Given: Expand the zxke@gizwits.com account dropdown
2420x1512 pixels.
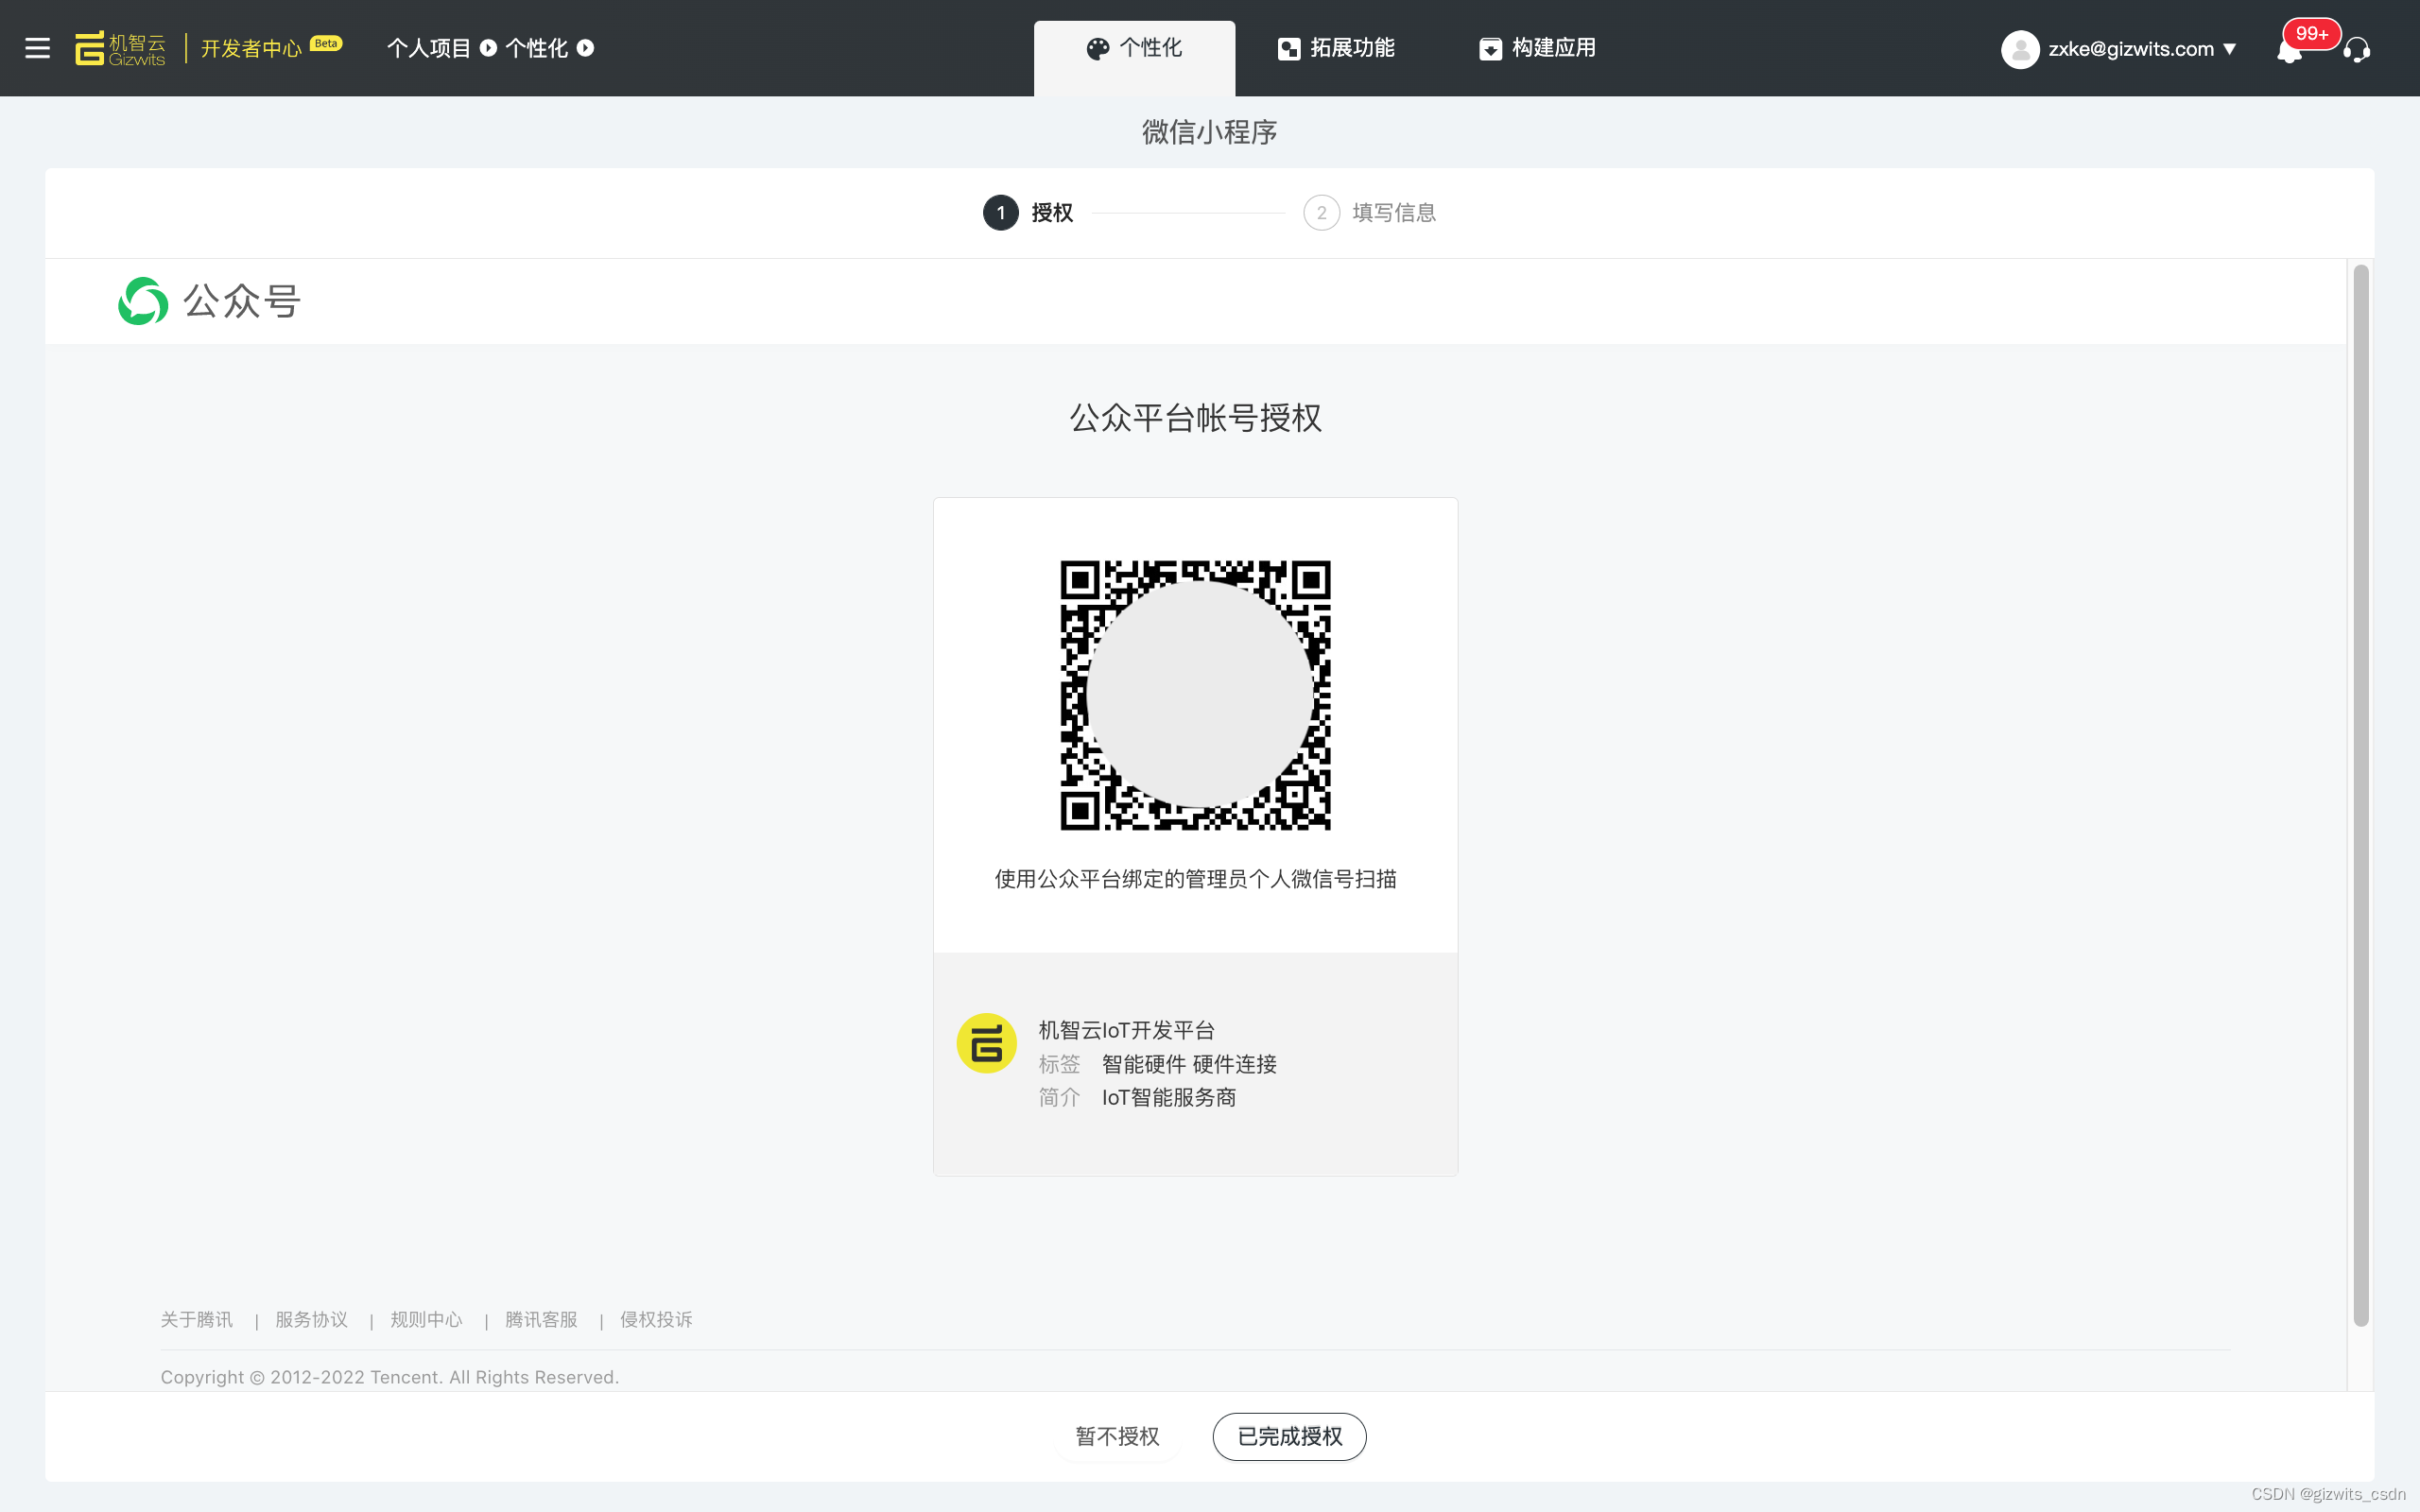Looking at the screenshot, I should [x=2229, y=49].
